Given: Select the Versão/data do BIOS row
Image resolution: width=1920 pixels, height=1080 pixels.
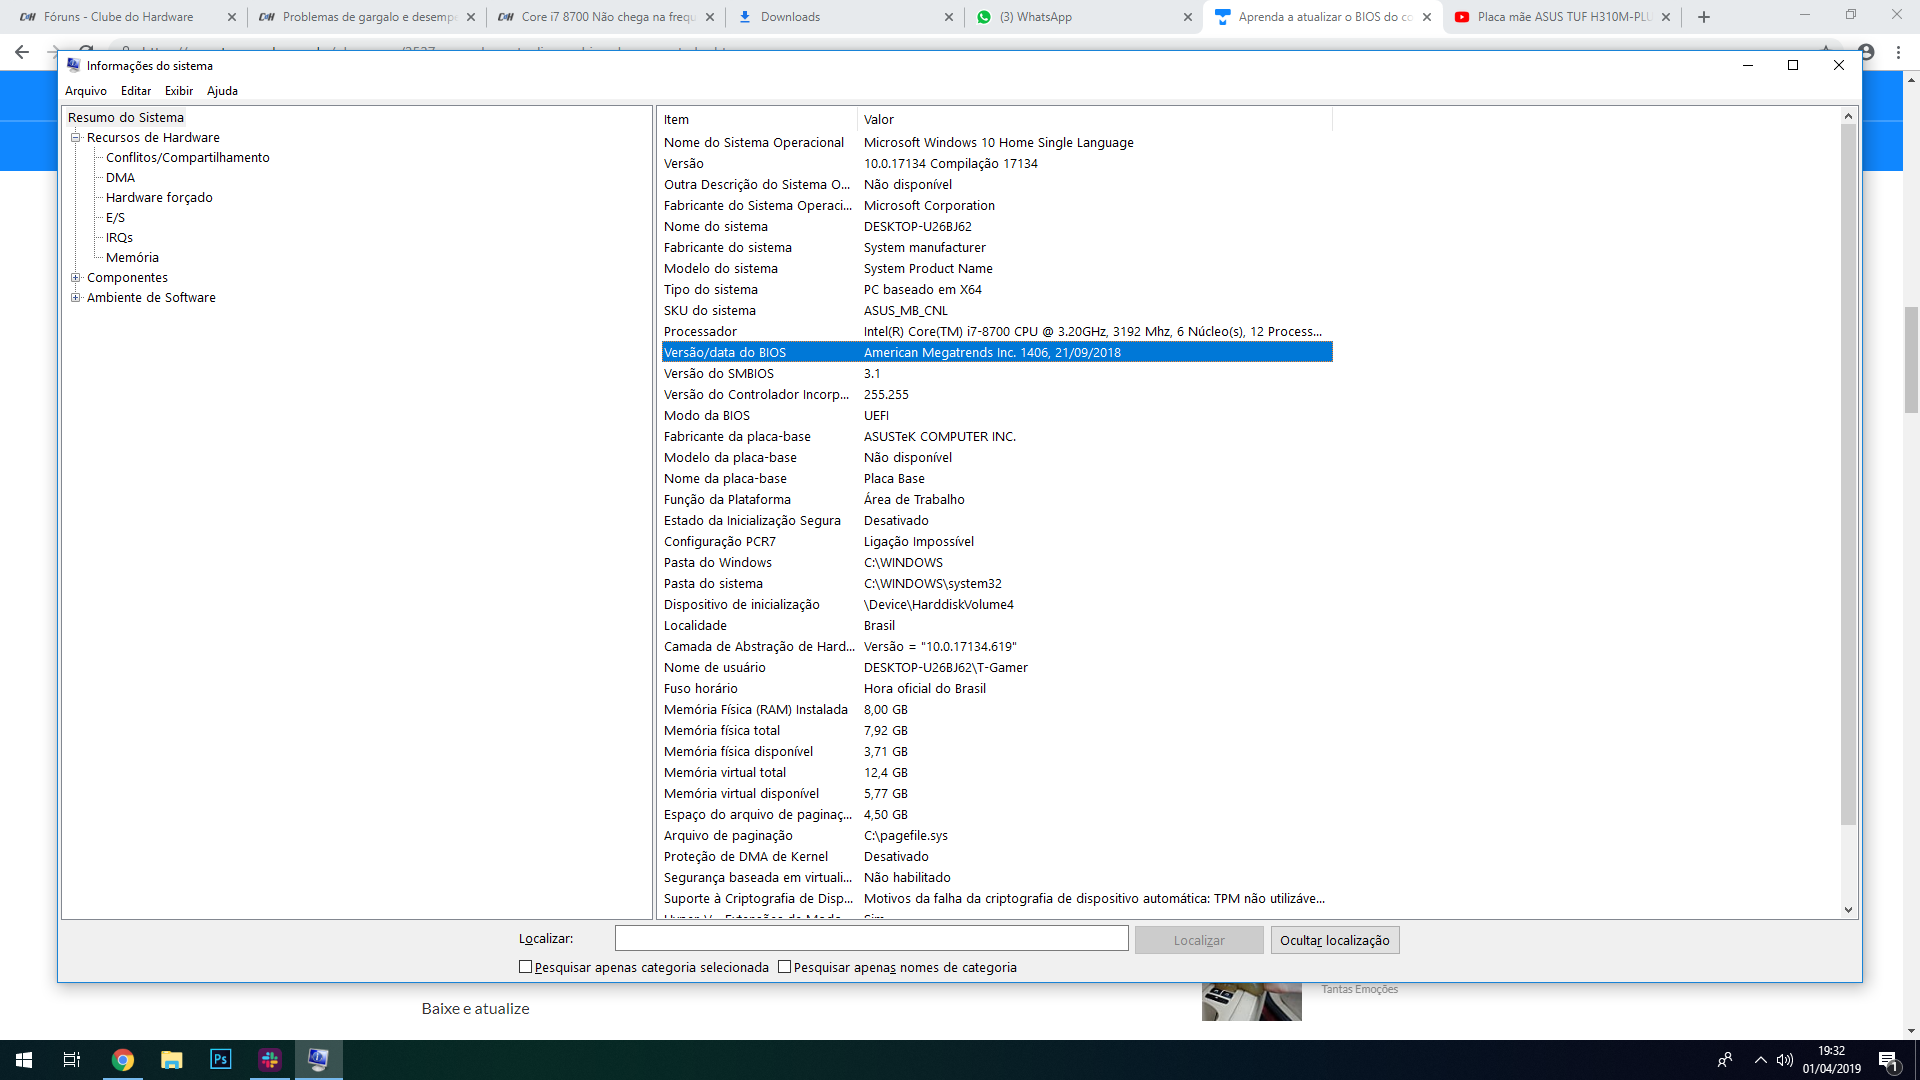Looking at the screenshot, I should (x=997, y=353).
